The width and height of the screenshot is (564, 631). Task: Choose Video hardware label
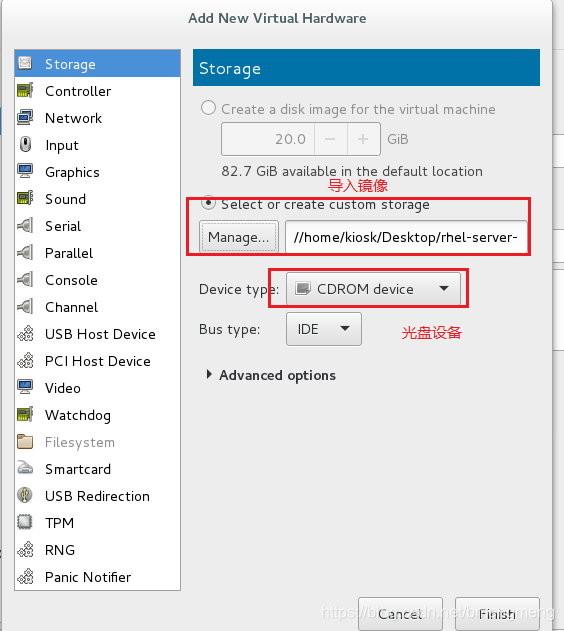[63, 388]
